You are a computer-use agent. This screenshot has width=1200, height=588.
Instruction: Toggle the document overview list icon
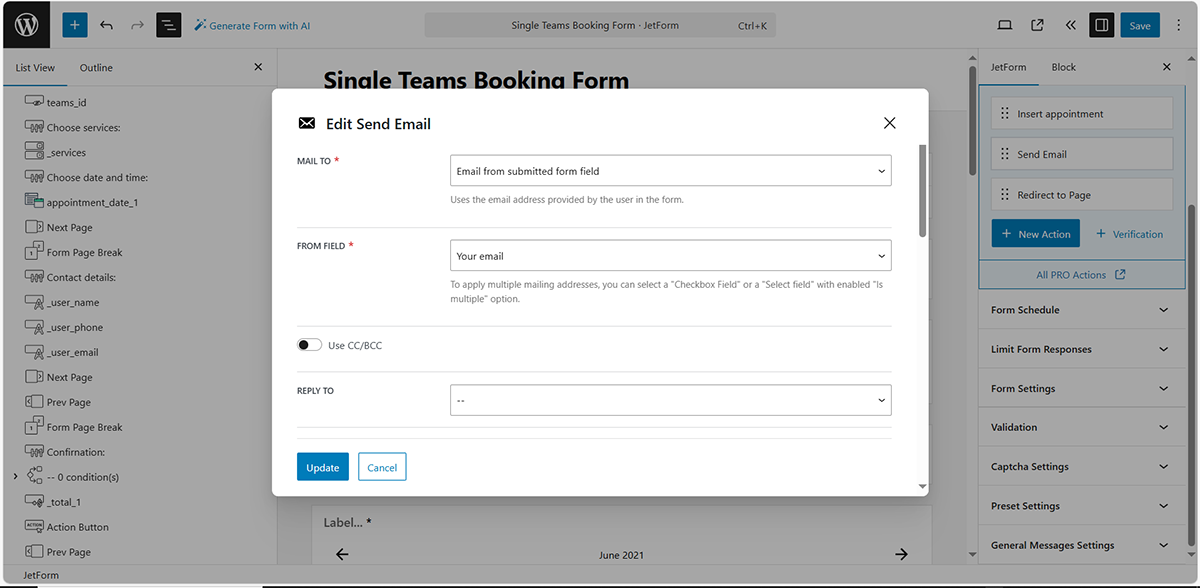coord(168,25)
